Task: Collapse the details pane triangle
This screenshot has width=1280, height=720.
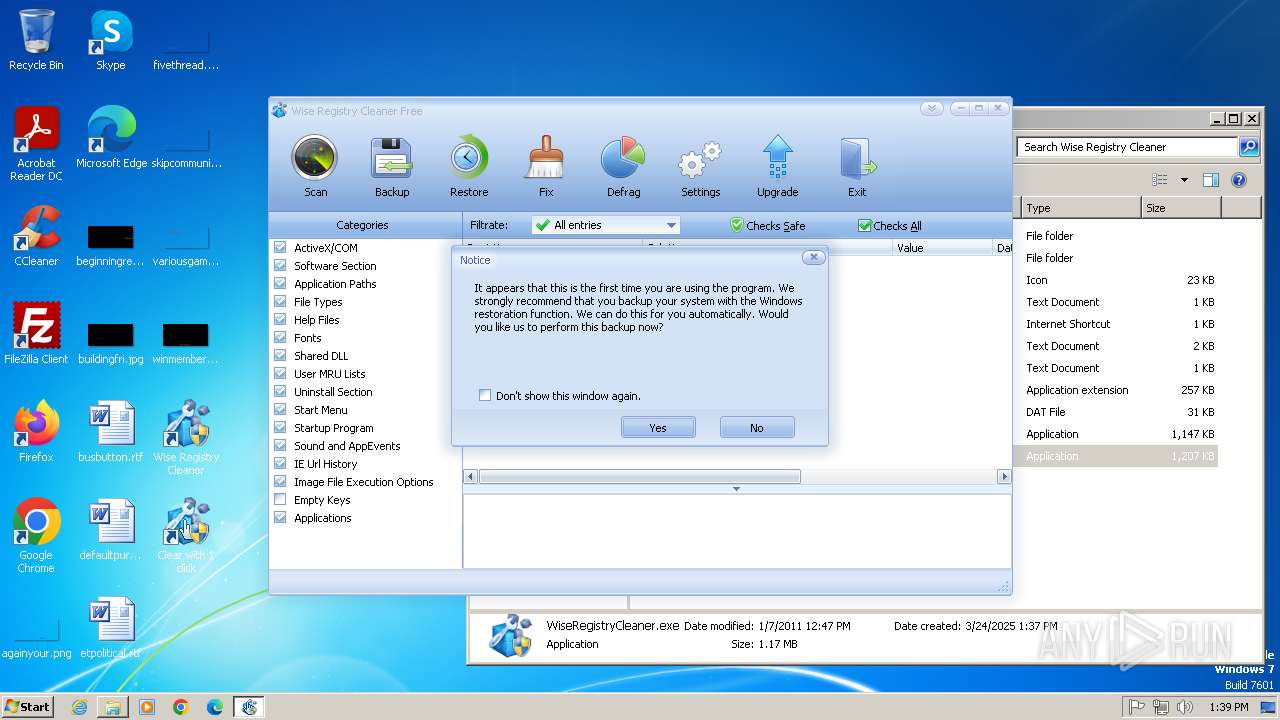Action: [736, 489]
